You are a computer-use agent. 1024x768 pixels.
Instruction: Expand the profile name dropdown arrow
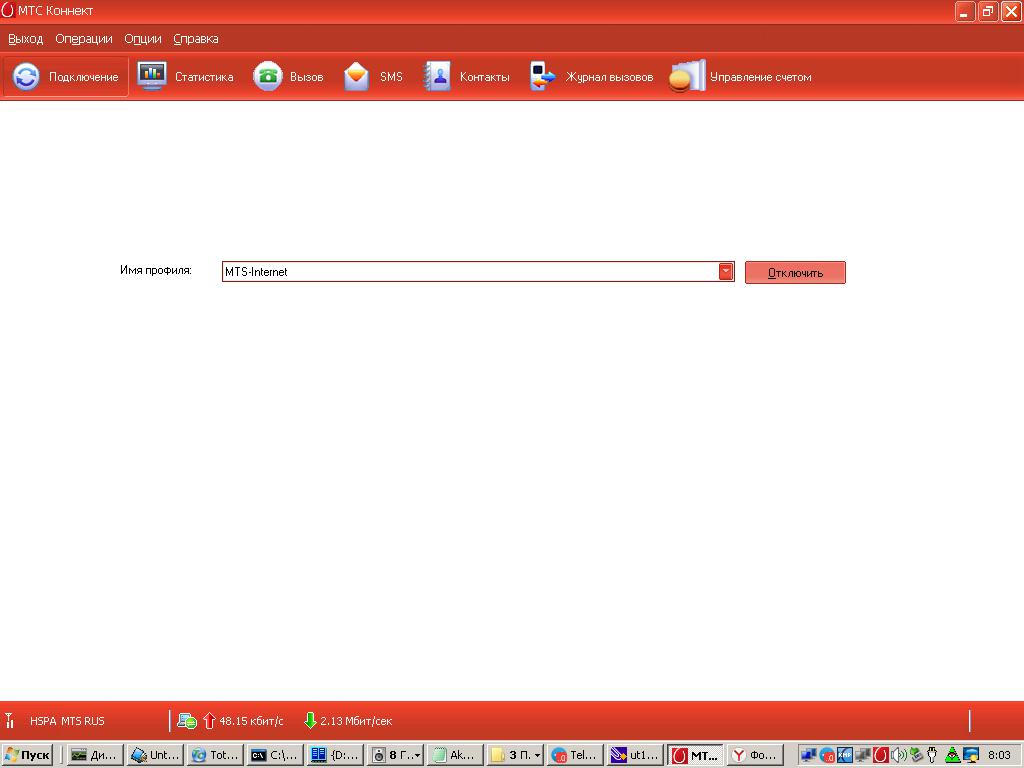[x=726, y=272]
